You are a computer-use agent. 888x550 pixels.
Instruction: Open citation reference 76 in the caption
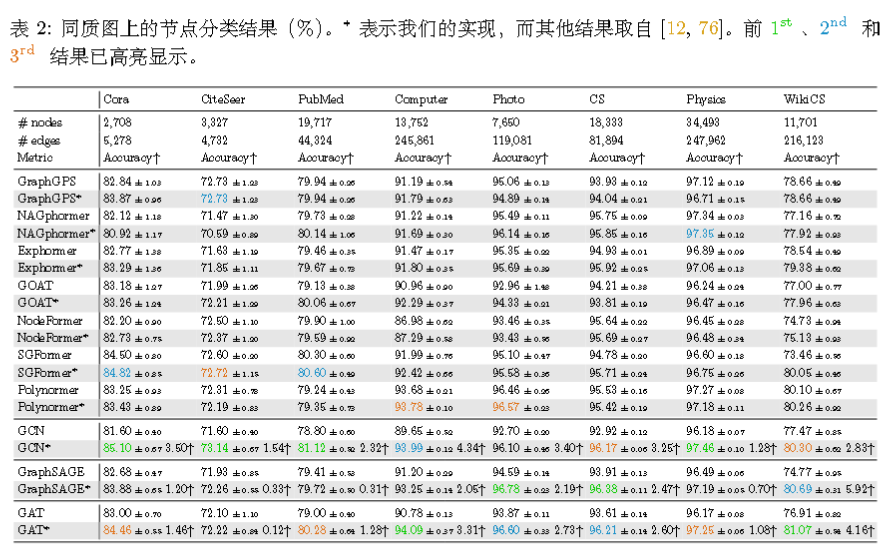(x=707, y=30)
